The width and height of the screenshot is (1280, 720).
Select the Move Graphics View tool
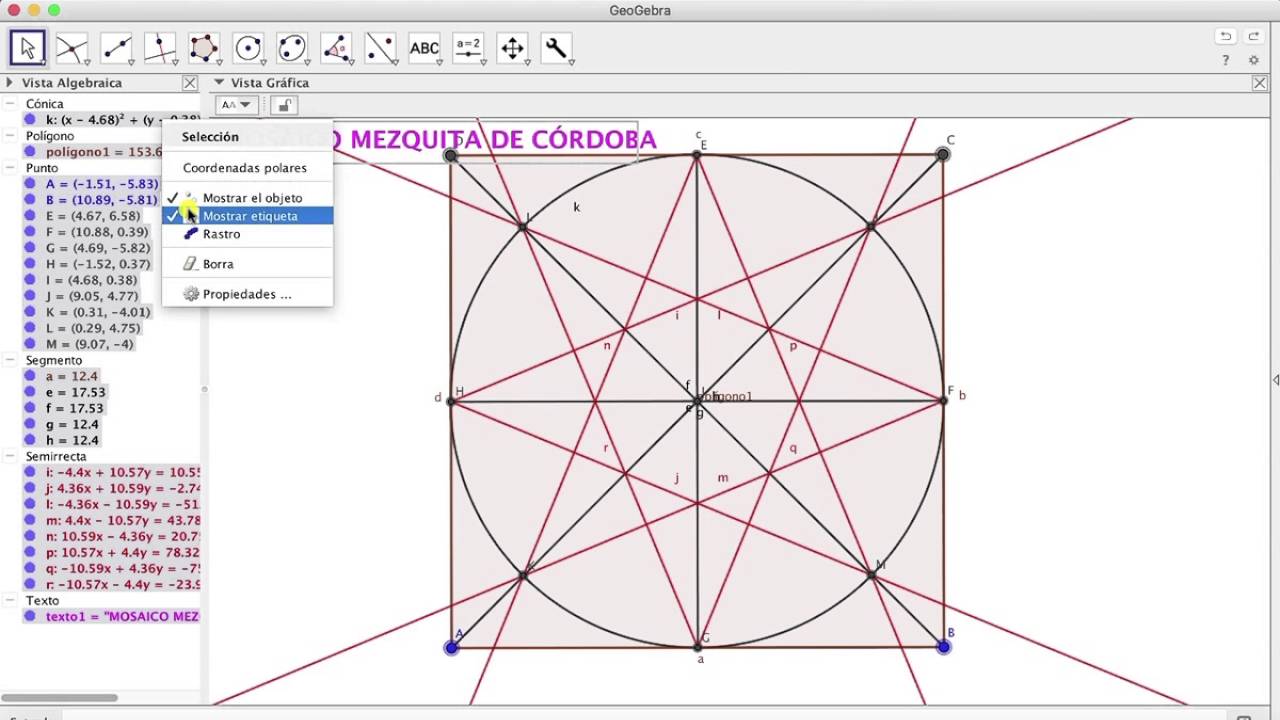[512, 47]
